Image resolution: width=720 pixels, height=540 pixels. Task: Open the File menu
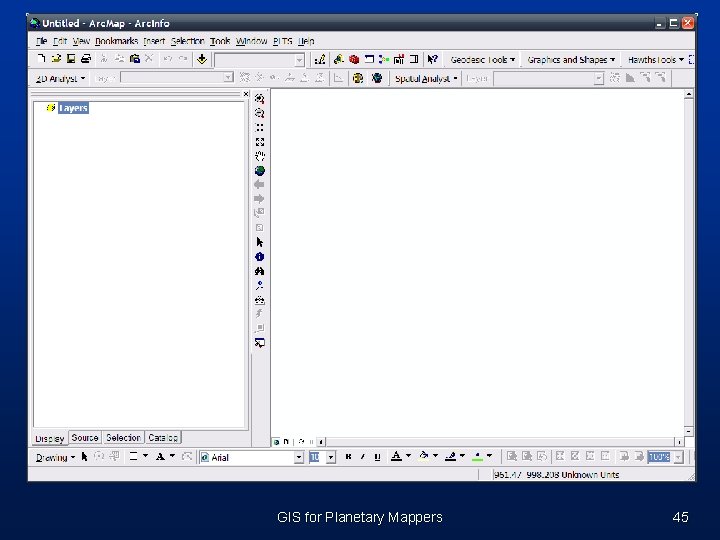coord(41,41)
